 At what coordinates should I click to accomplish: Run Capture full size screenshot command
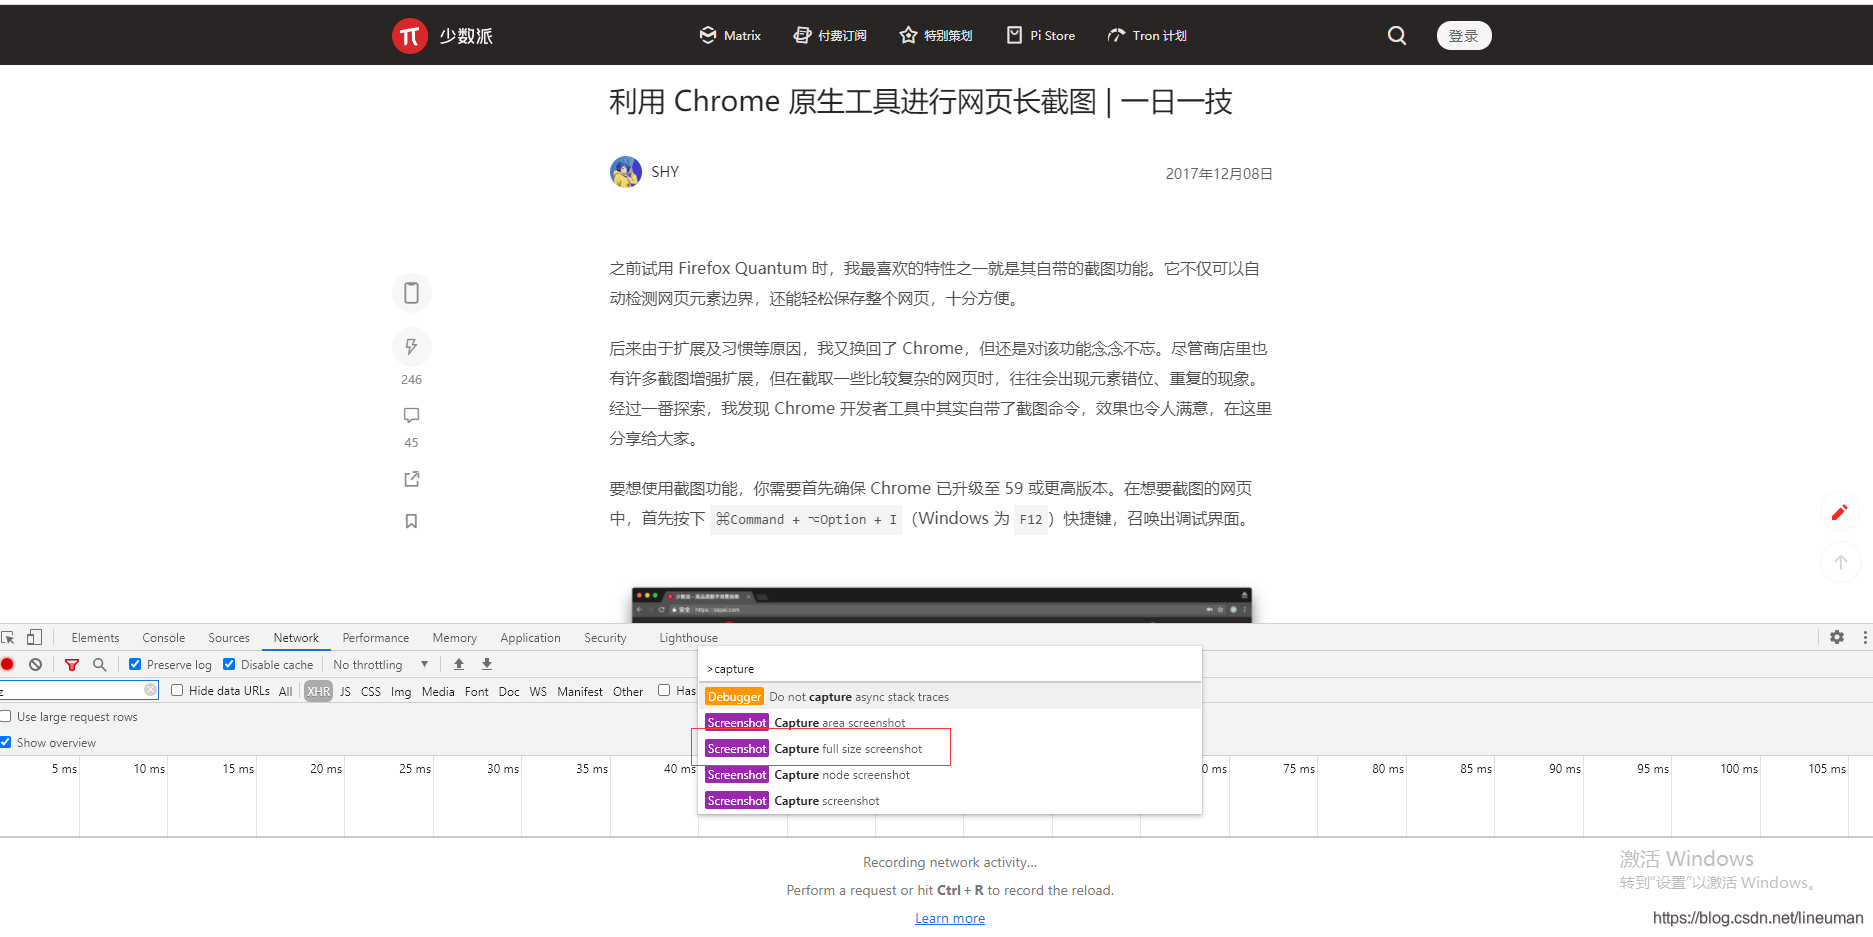pyautogui.click(x=950, y=749)
